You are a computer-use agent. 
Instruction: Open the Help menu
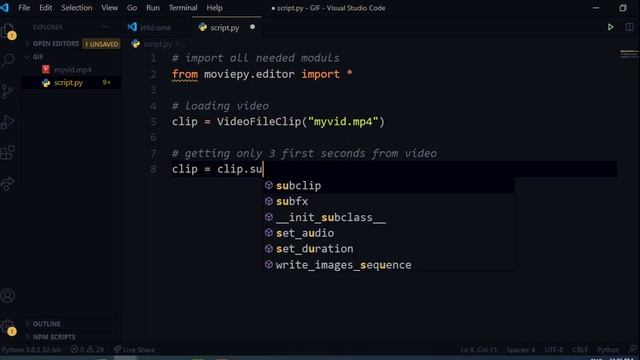(214, 7)
